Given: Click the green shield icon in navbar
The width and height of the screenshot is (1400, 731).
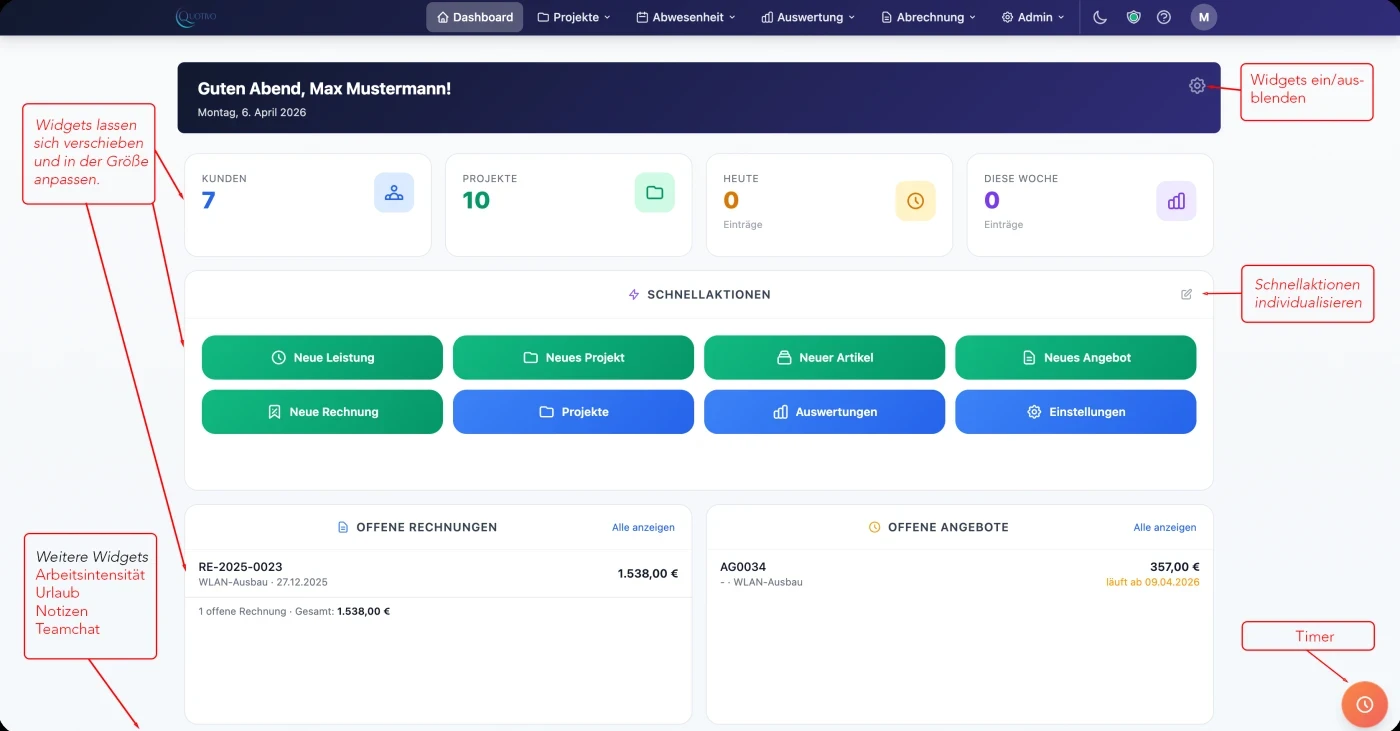Looking at the screenshot, I should coord(1133,17).
